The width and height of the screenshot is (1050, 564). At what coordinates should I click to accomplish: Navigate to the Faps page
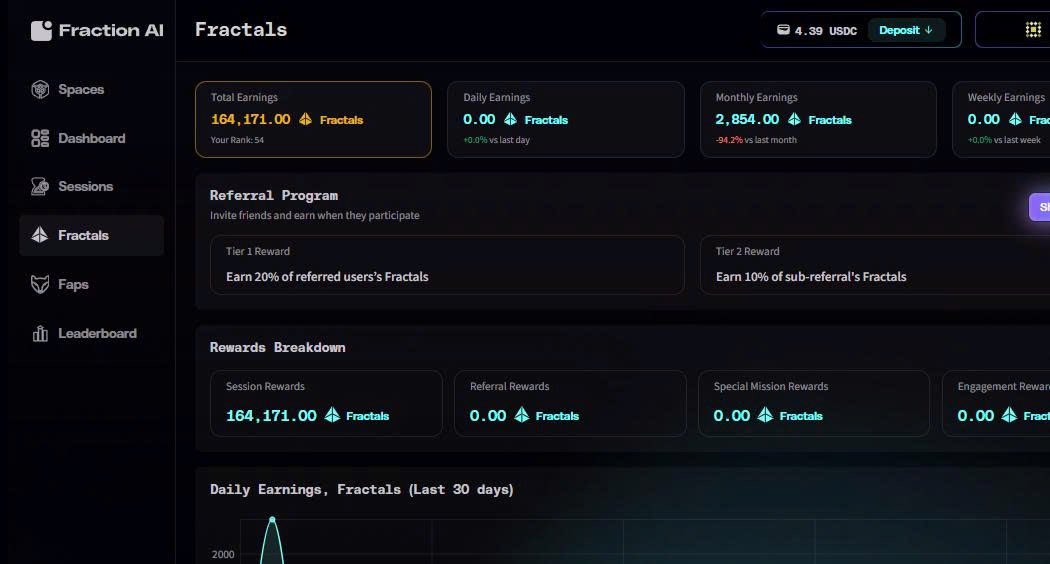pyautogui.click(x=92, y=284)
